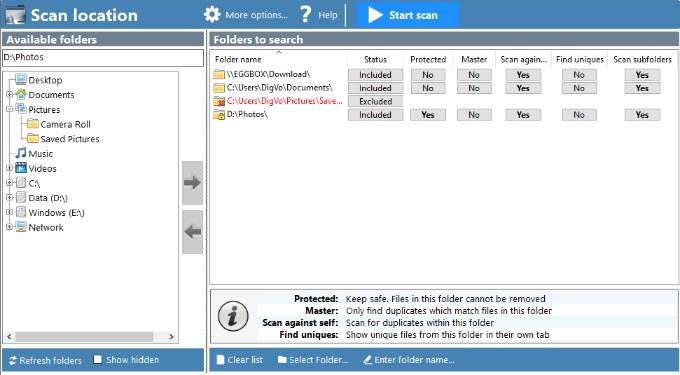This screenshot has height=375, width=680.
Task: Toggle Status of EGGBOX Download folder
Action: (375, 75)
